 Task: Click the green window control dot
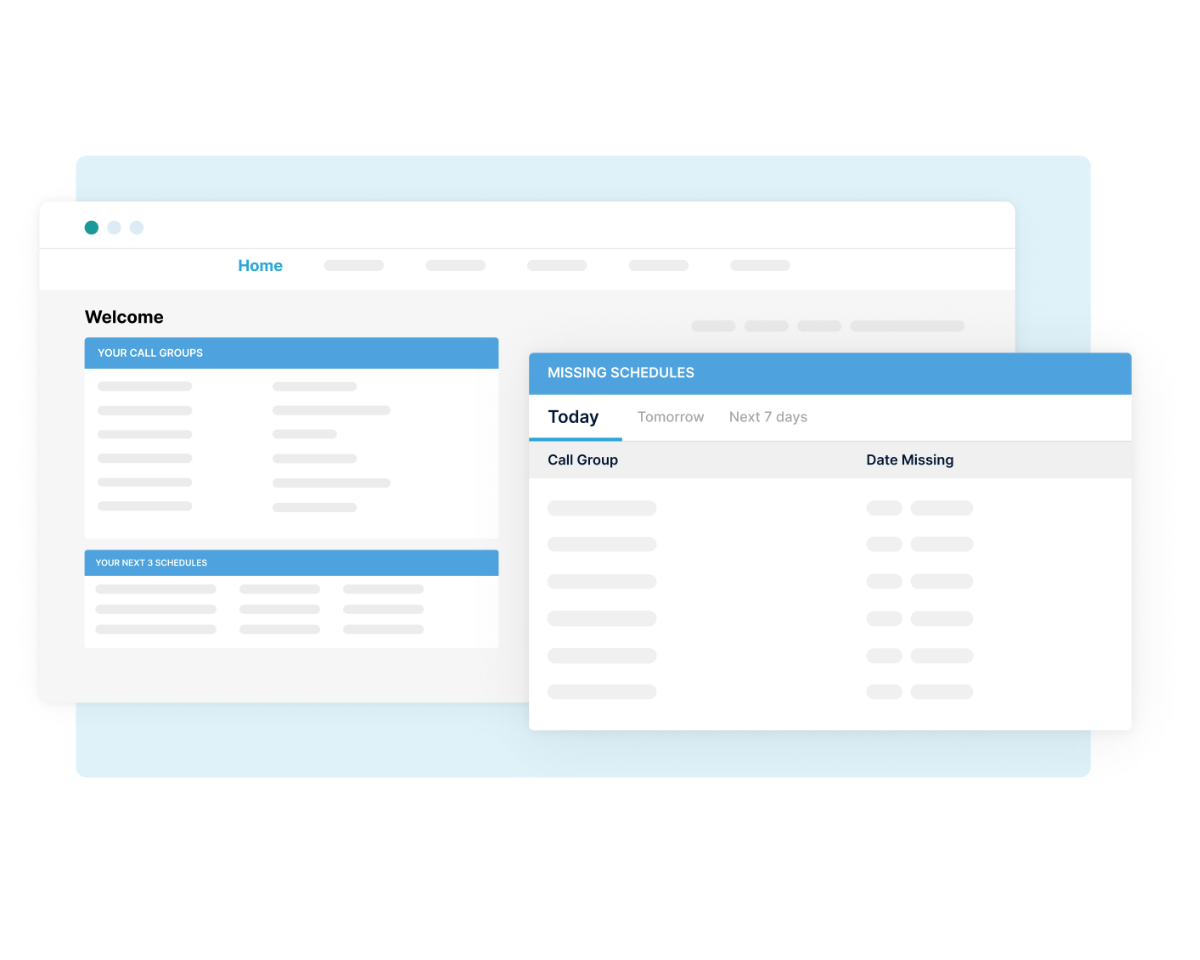click(92, 228)
